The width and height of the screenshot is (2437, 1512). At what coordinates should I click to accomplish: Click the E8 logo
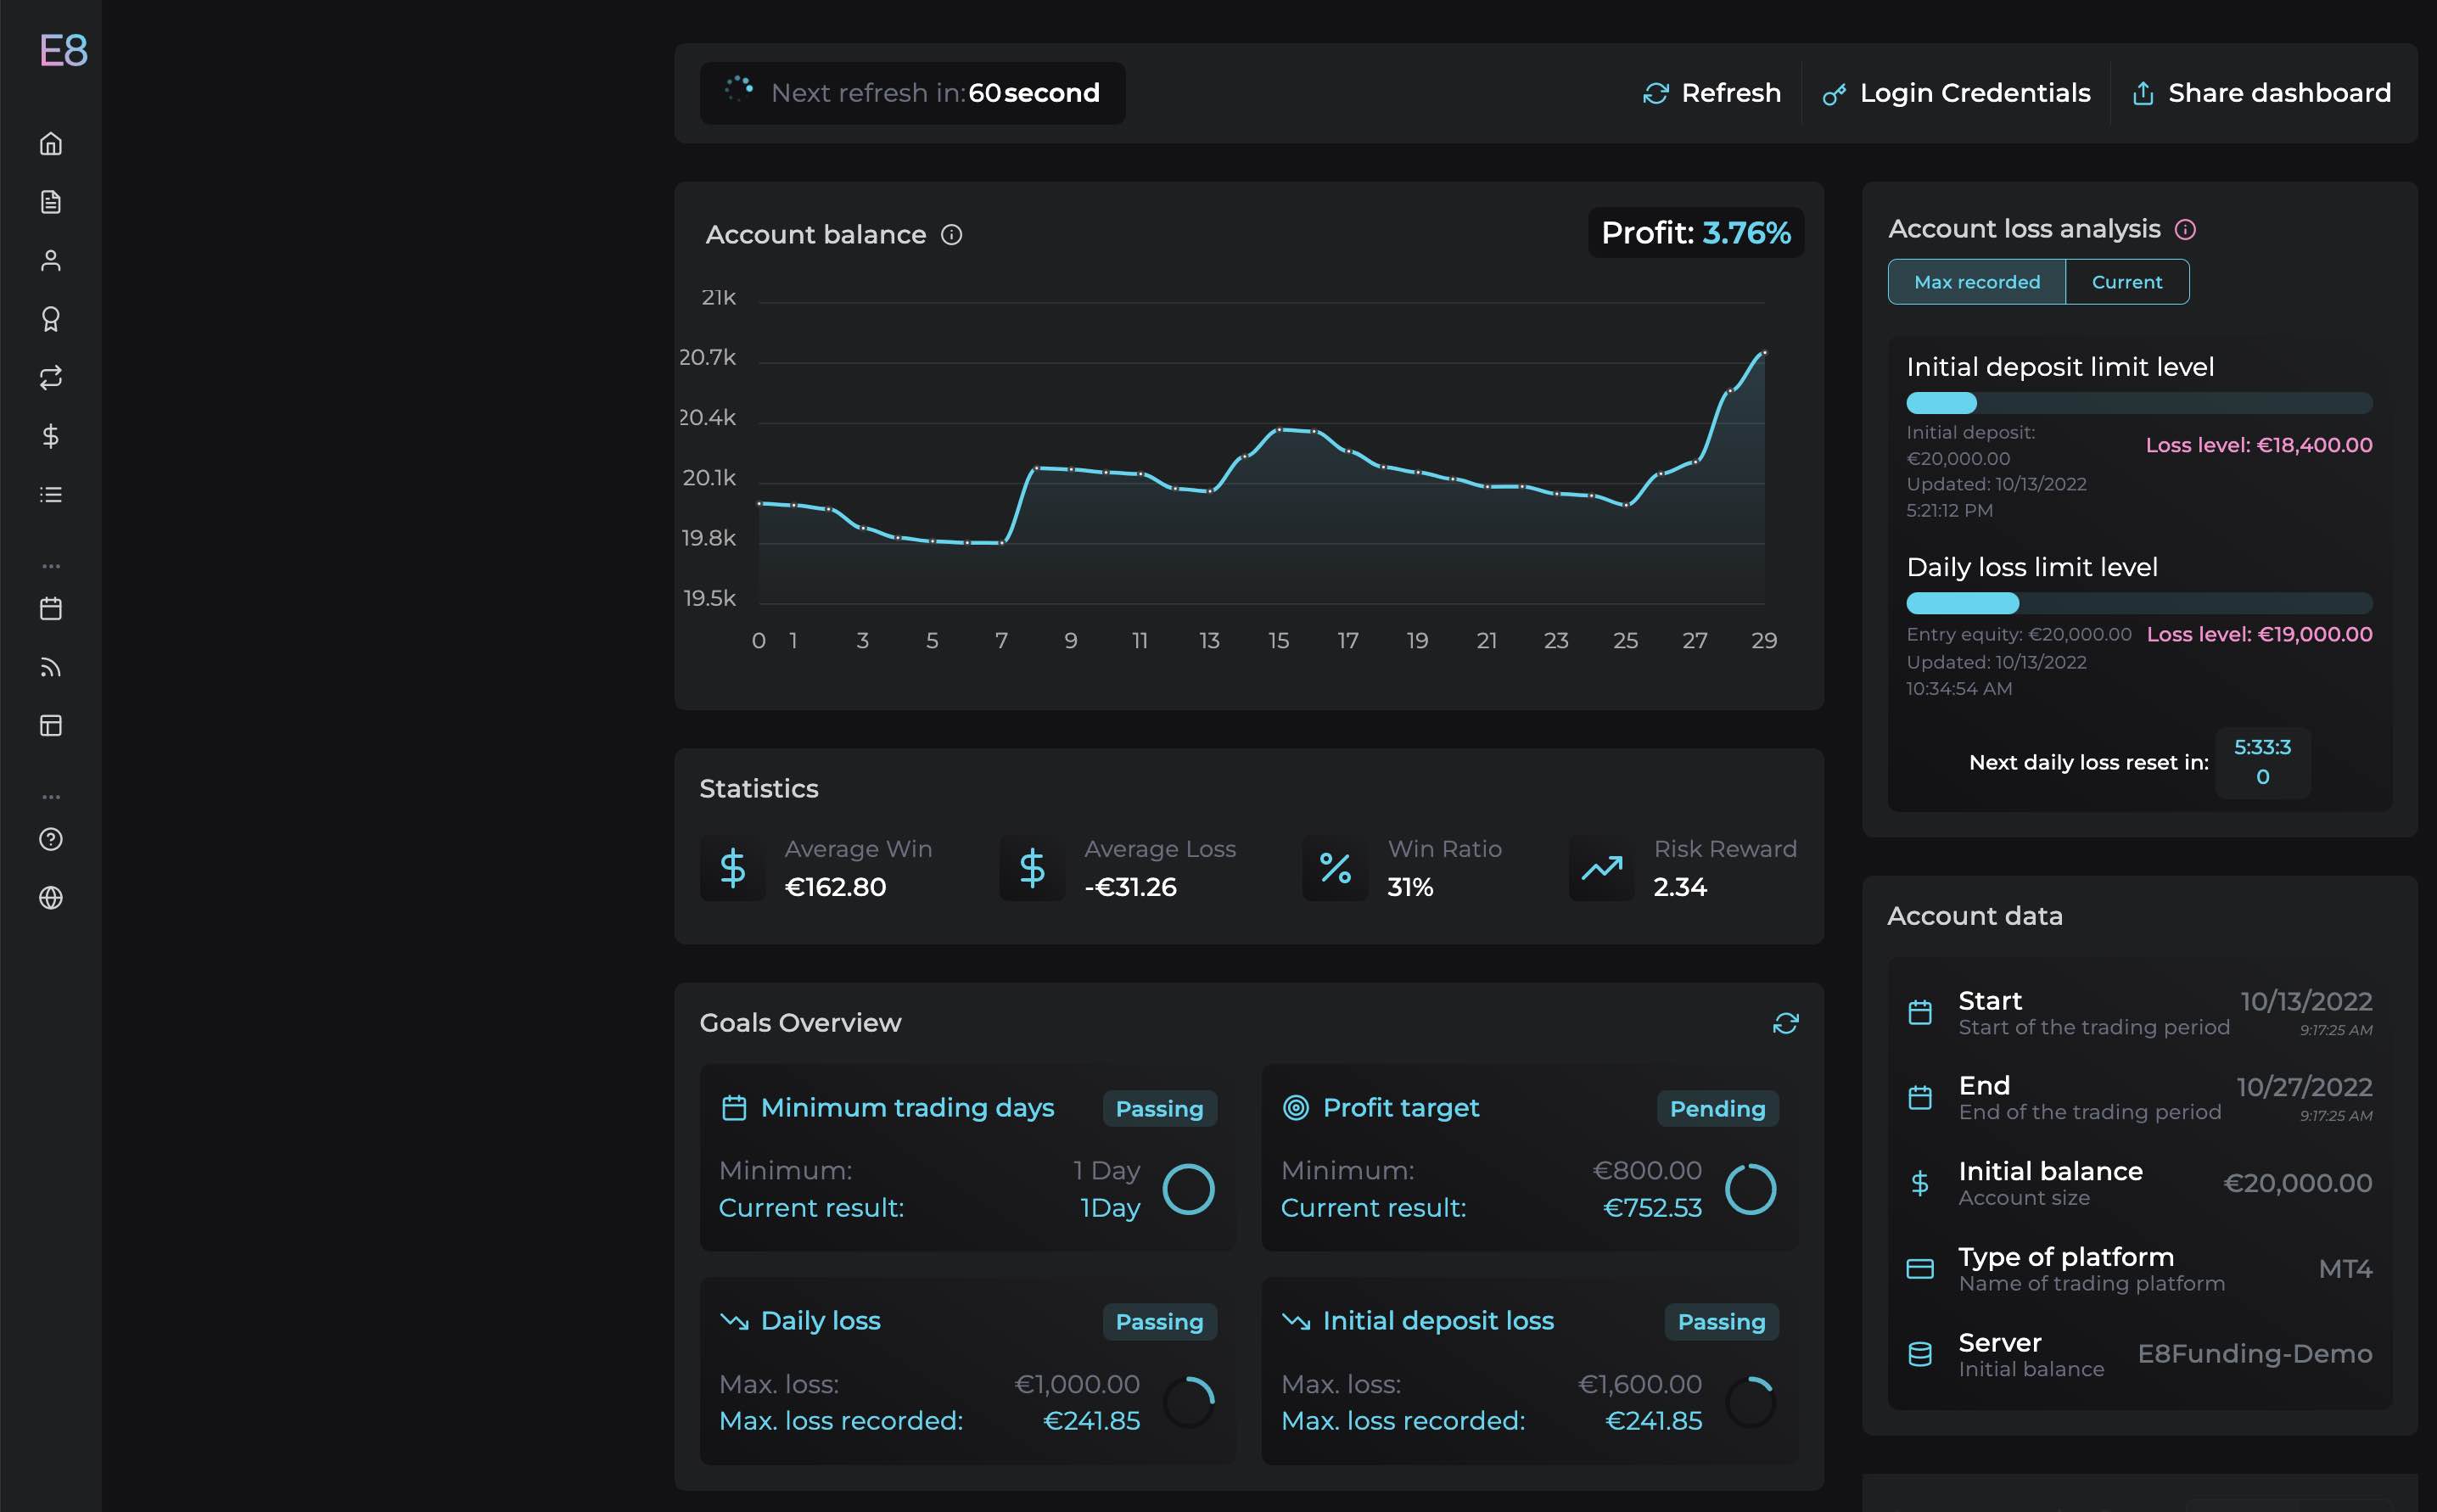(x=63, y=50)
